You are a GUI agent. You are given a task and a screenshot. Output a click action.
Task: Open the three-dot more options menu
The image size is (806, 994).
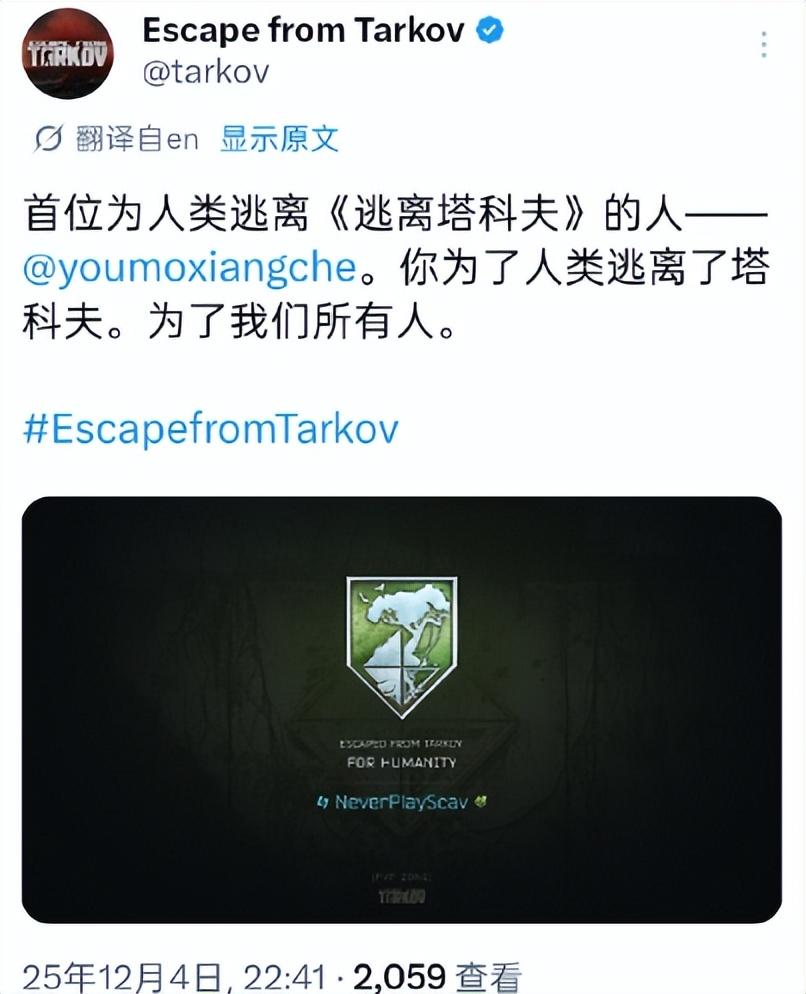[x=764, y=44]
